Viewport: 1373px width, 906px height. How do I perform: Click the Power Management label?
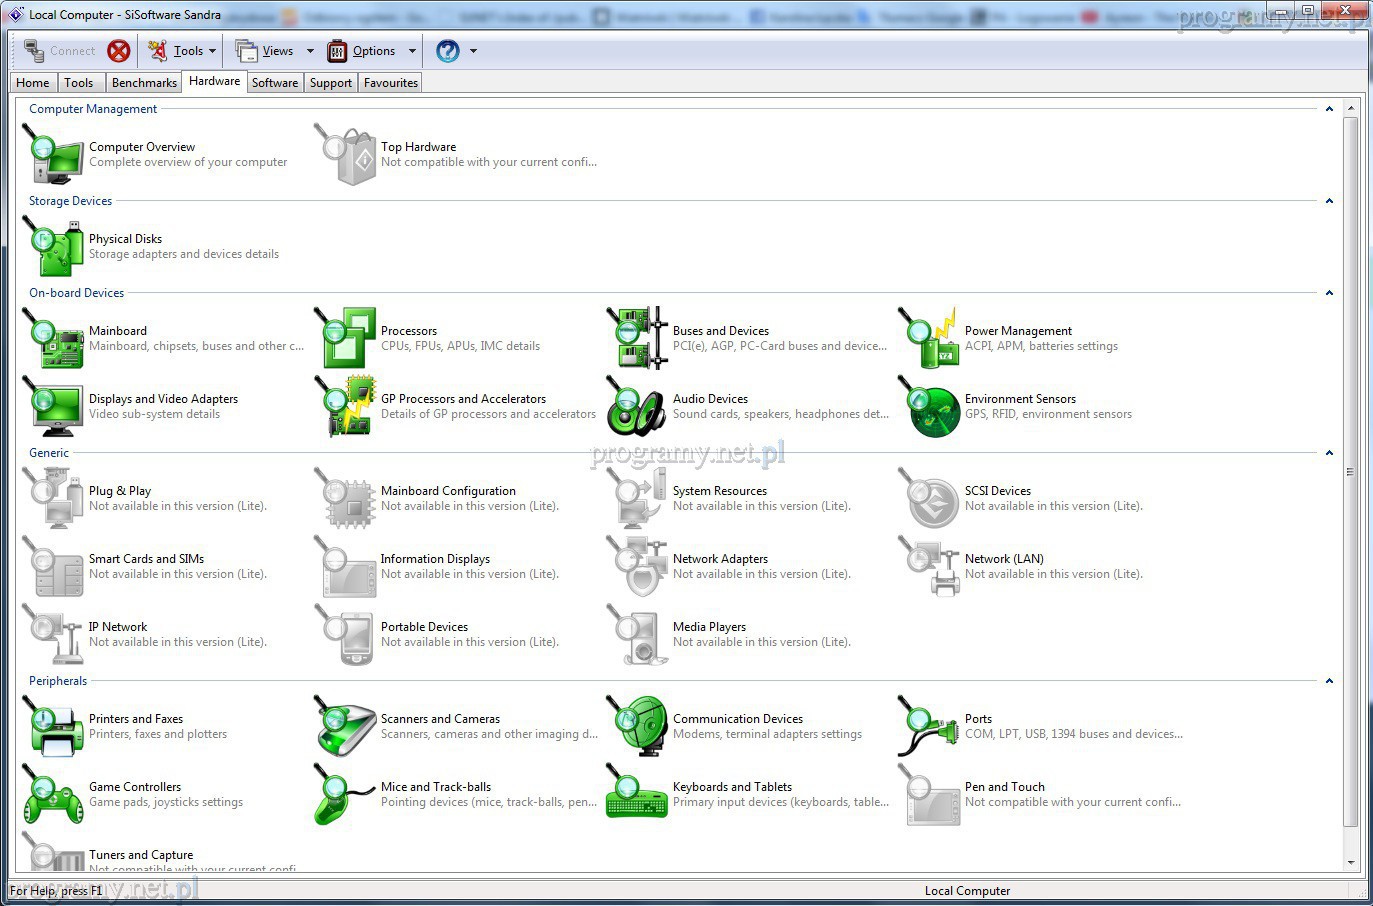[1018, 331]
